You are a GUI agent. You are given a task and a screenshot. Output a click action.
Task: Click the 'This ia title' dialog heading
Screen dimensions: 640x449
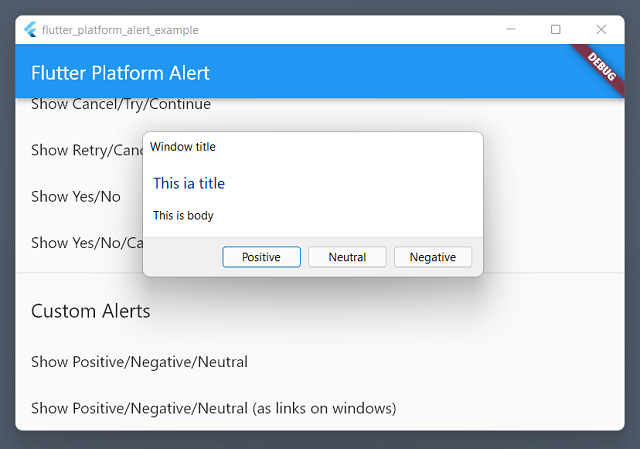point(189,183)
